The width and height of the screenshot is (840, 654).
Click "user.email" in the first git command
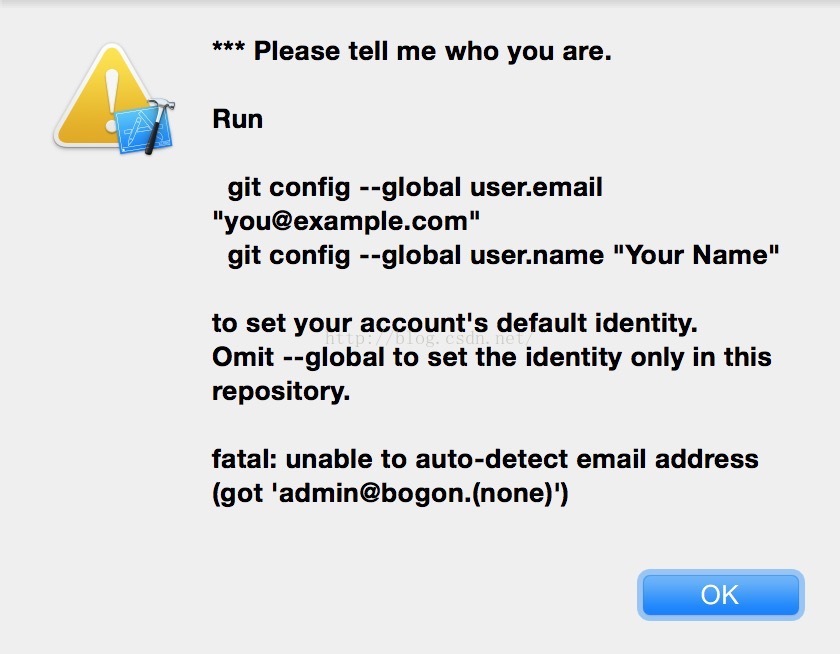(536, 187)
